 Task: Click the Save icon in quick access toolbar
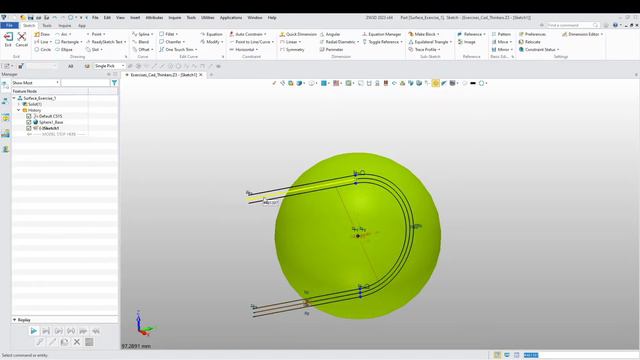pos(31,18)
